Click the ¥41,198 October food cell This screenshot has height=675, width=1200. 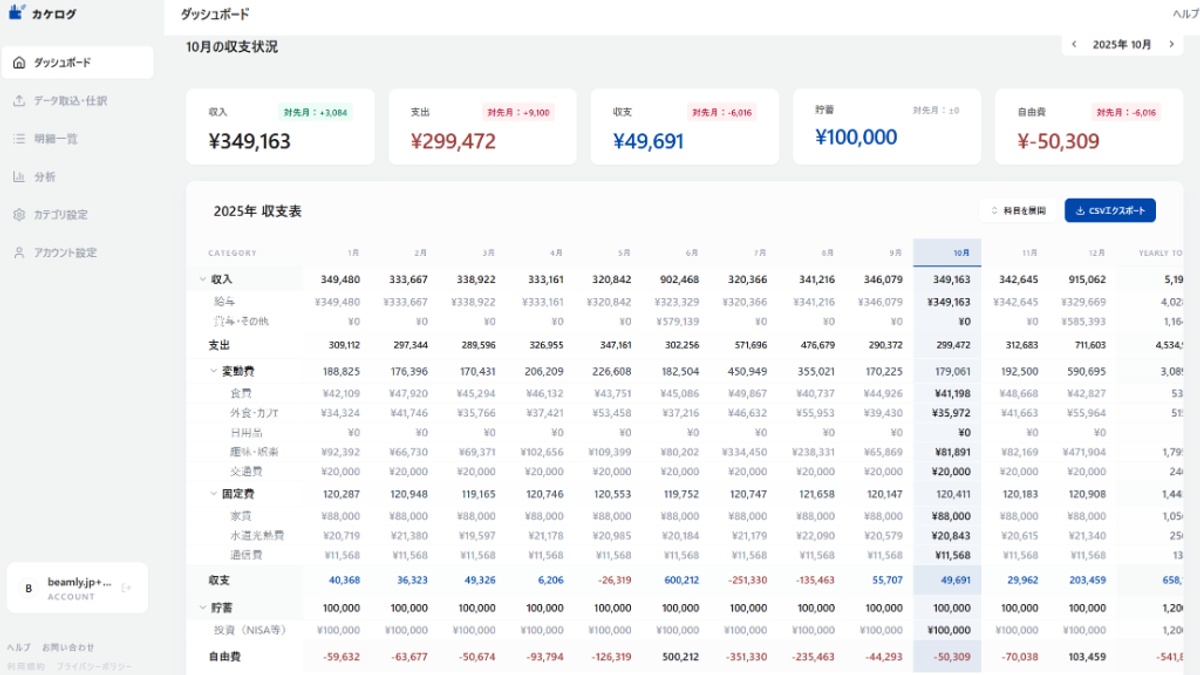[x=951, y=393]
